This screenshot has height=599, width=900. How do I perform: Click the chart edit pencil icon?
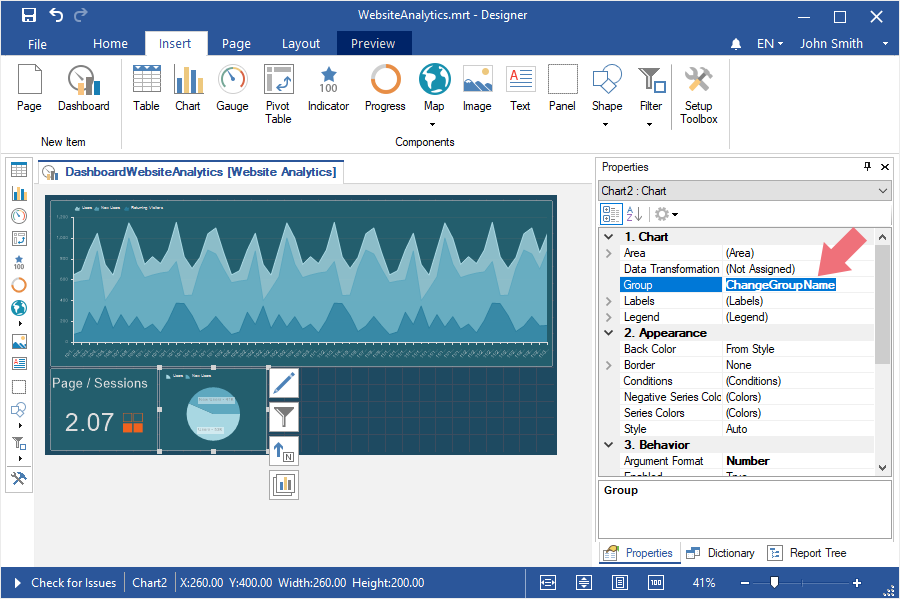(x=284, y=383)
